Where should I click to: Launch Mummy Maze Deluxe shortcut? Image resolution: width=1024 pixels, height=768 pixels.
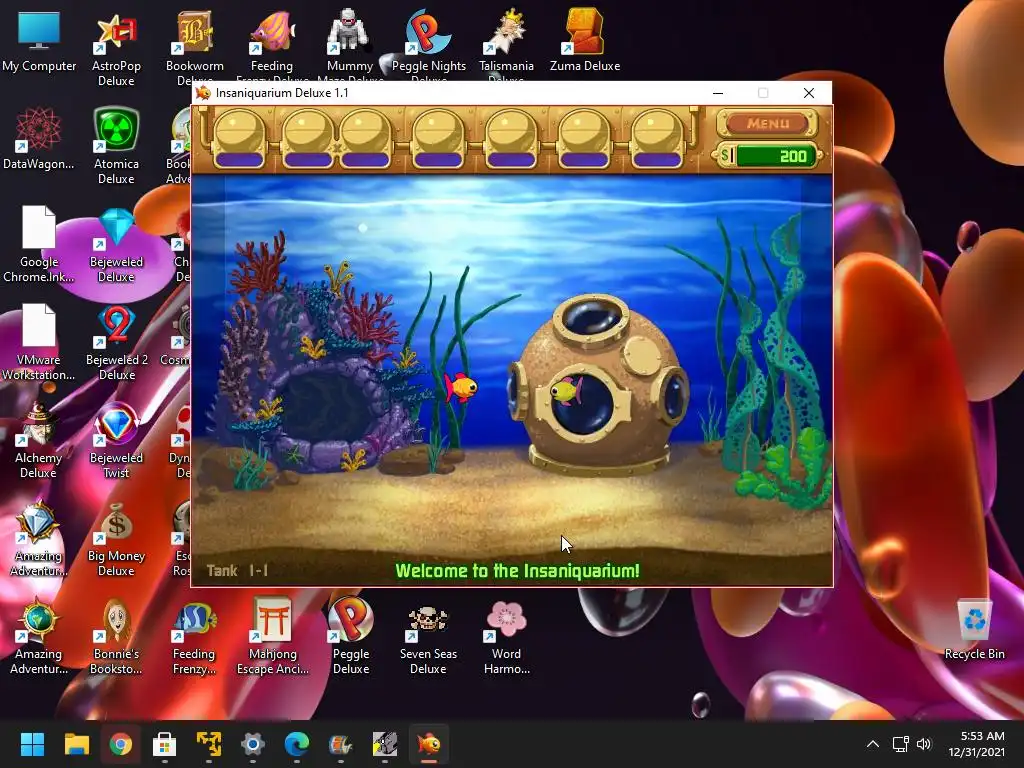point(349,46)
